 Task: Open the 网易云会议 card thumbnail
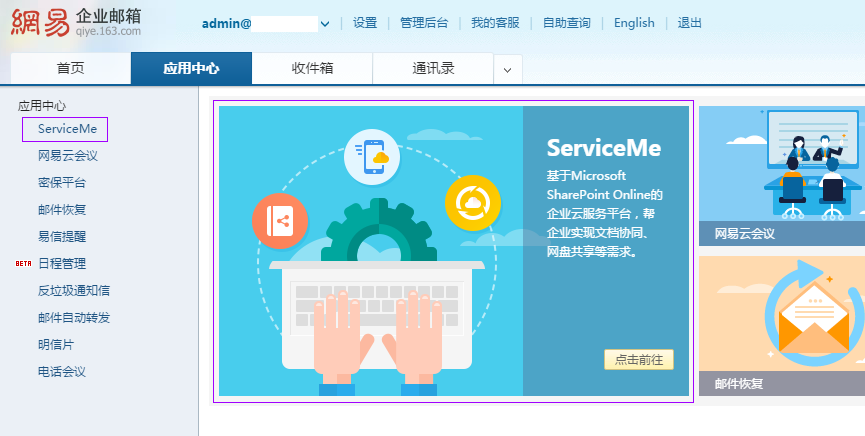tap(782, 164)
